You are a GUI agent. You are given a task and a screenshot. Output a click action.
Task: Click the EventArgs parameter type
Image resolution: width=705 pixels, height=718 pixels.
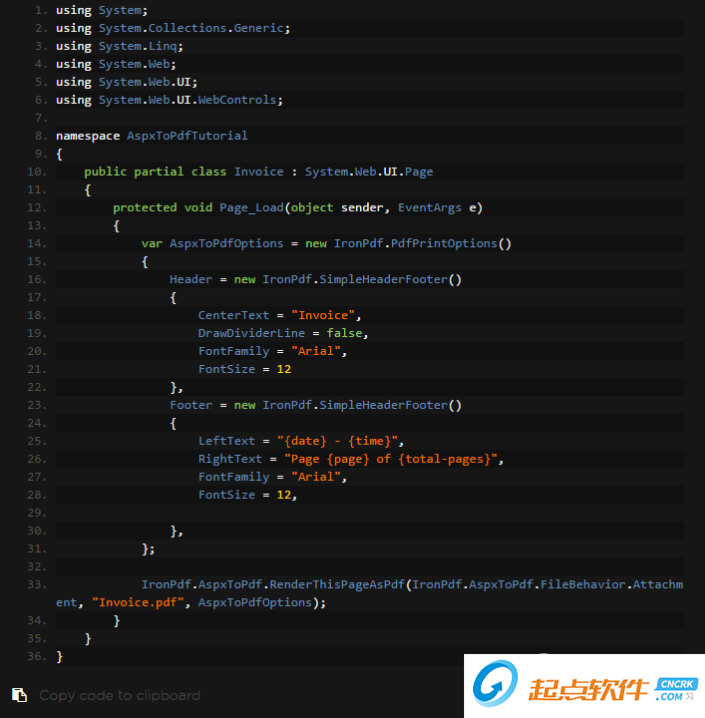429,207
